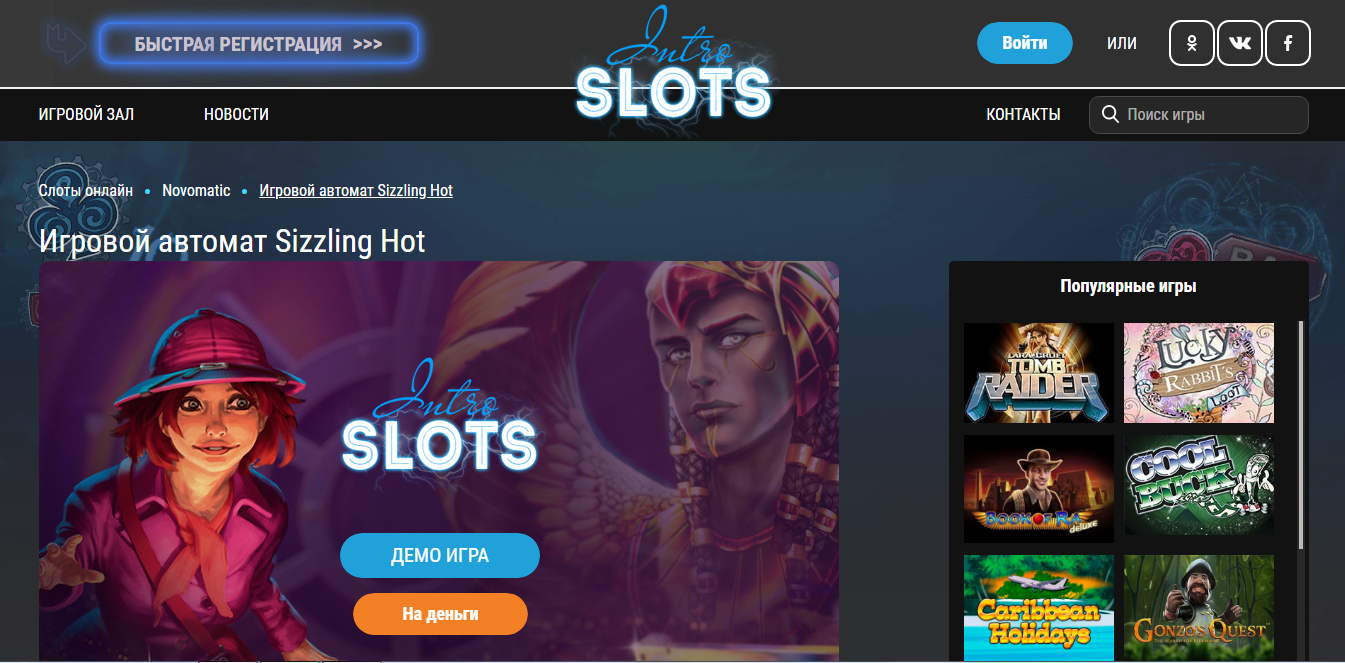This screenshot has height=663, width=1345.
Task: Open the Контакты menu link
Action: (1023, 114)
